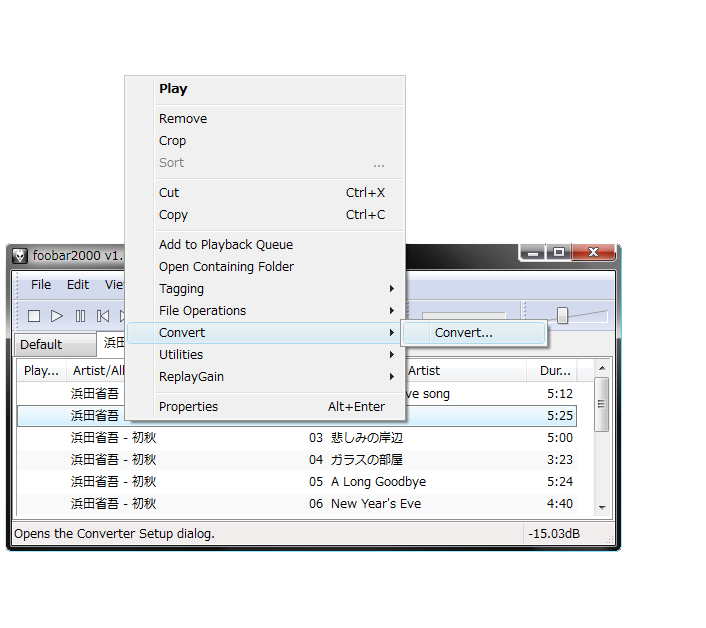Maximize the foobar2000 window

(x=559, y=253)
